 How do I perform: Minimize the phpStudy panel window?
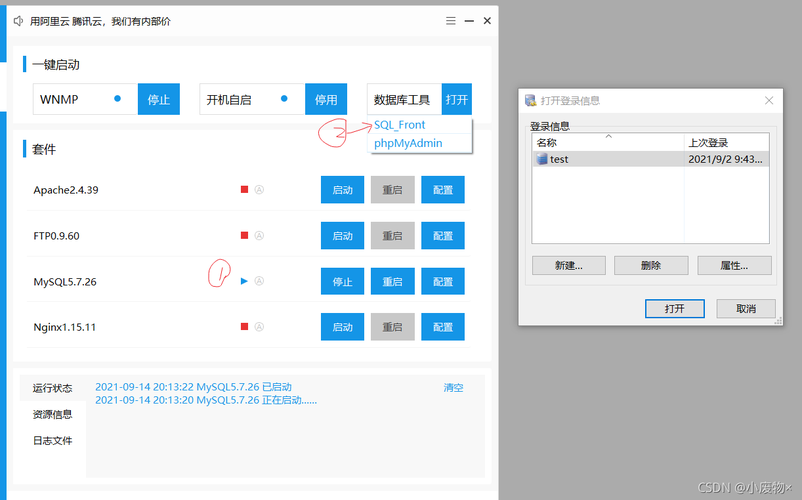coord(469,21)
